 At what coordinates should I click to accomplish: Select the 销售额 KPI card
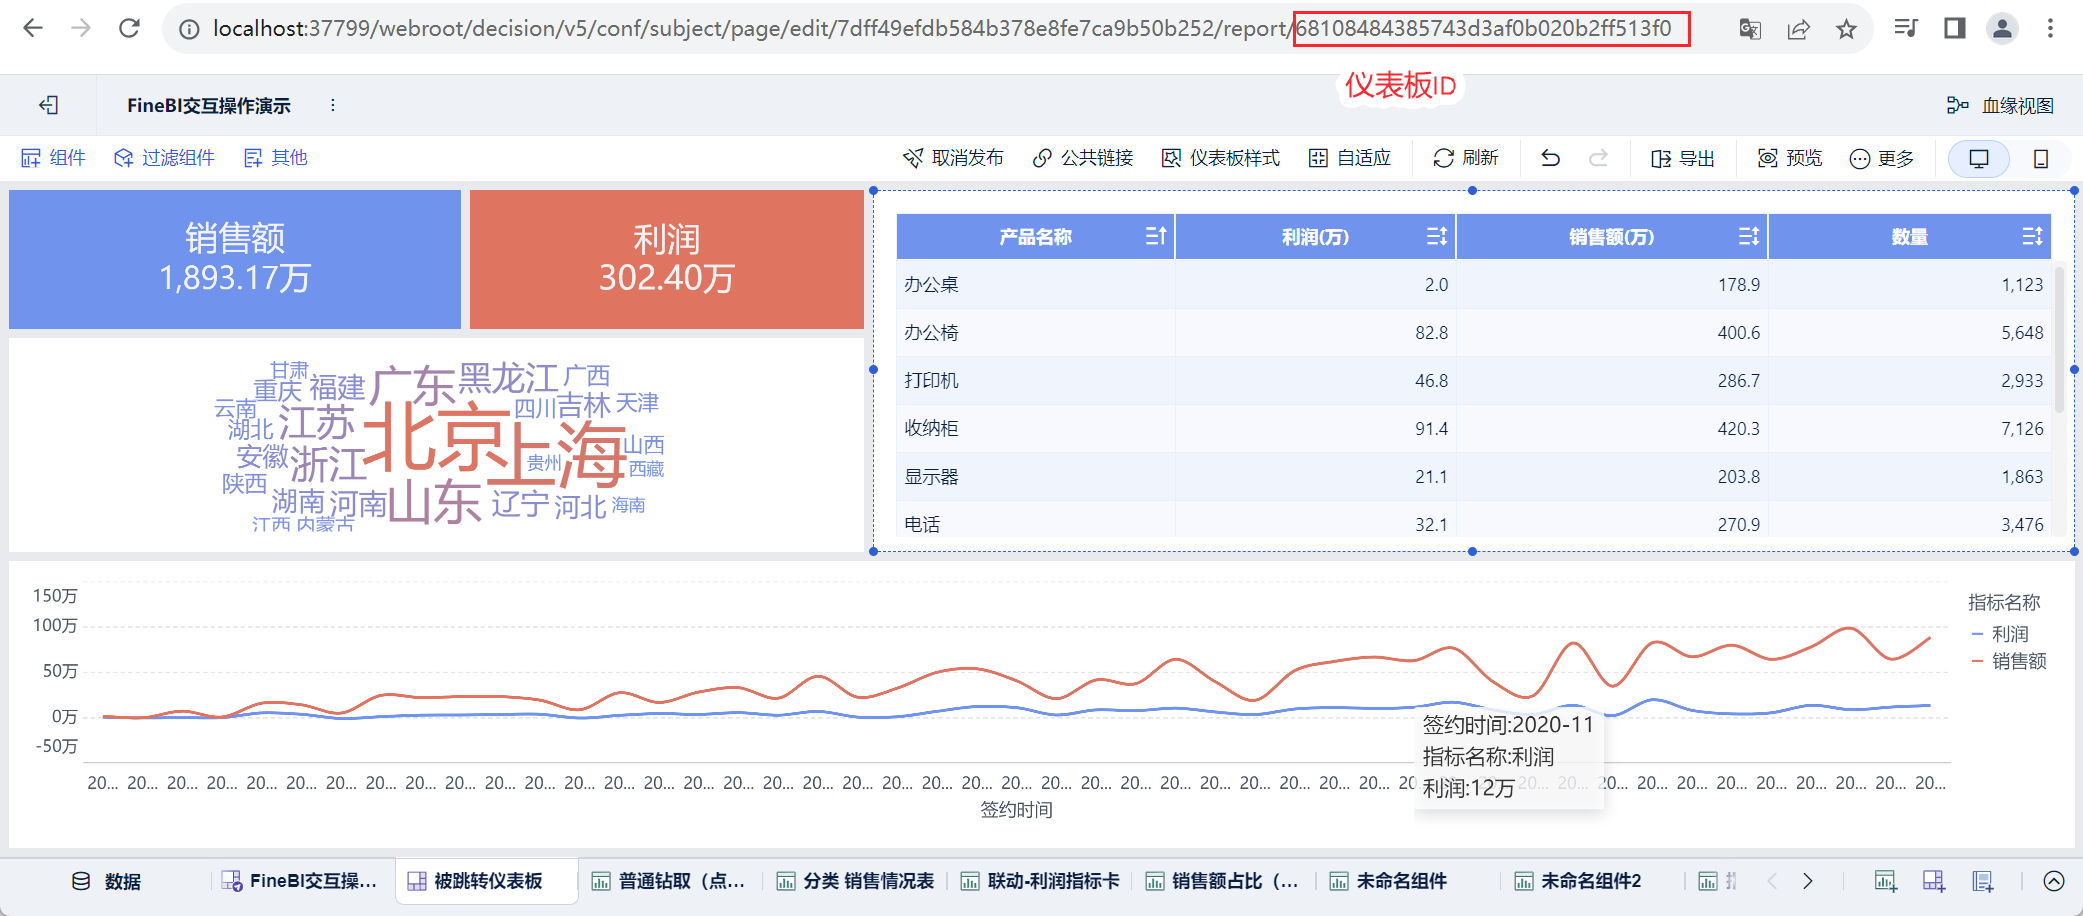point(235,259)
